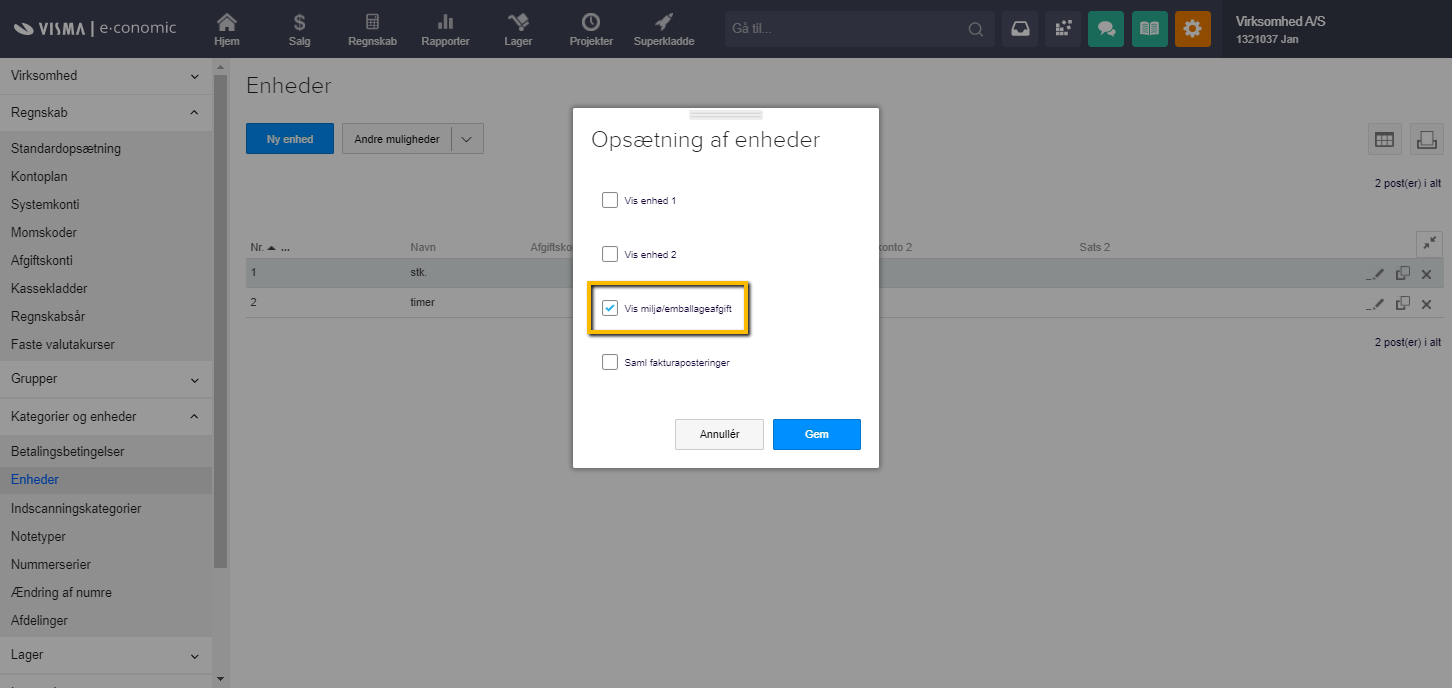Click the table column layout icon
This screenshot has width=1452, height=688.
click(x=1384, y=140)
